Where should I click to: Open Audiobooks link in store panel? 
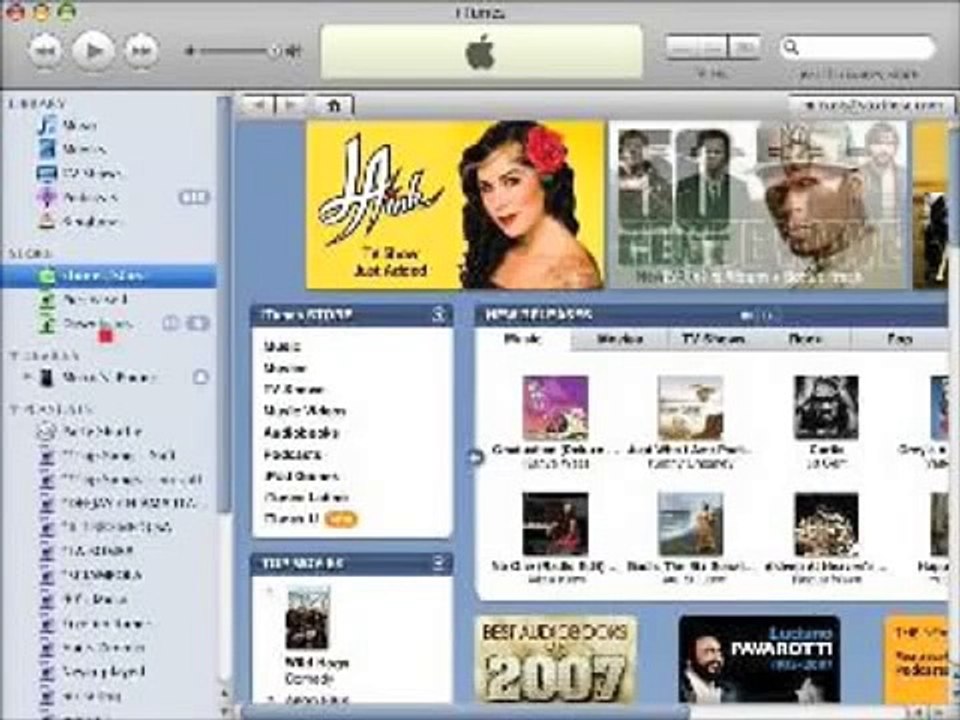(x=301, y=433)
